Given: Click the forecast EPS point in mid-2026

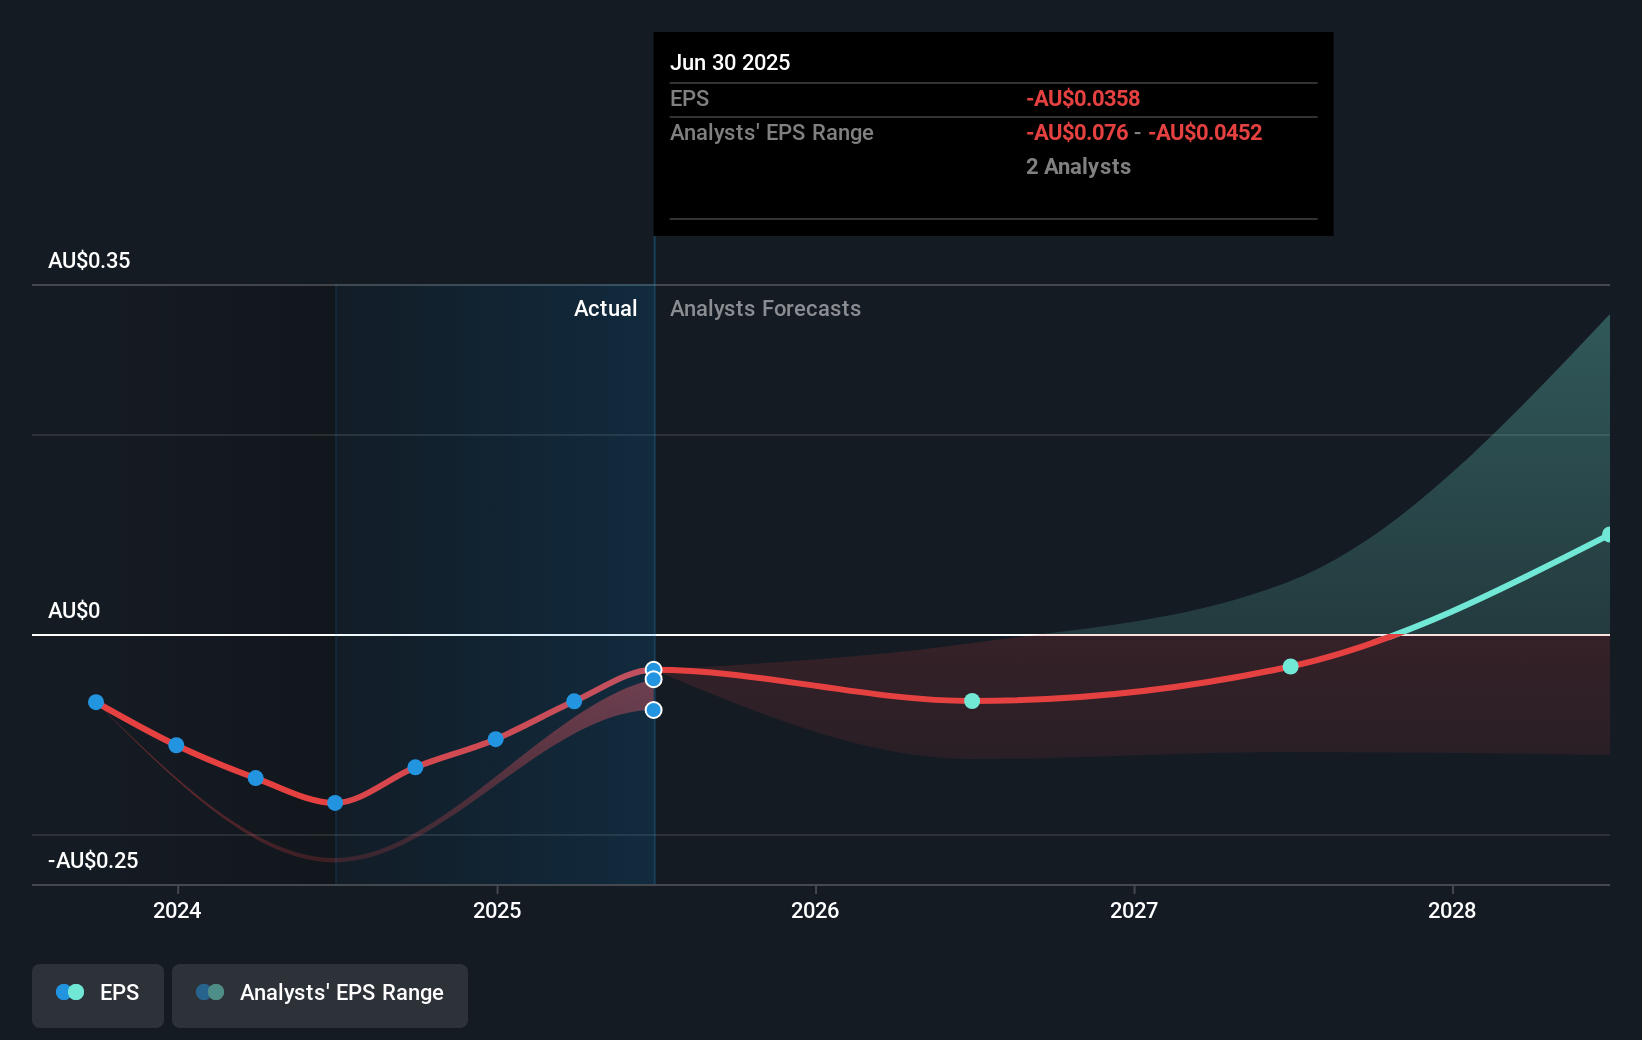Looking at the screenshot, I should point(972,701).
